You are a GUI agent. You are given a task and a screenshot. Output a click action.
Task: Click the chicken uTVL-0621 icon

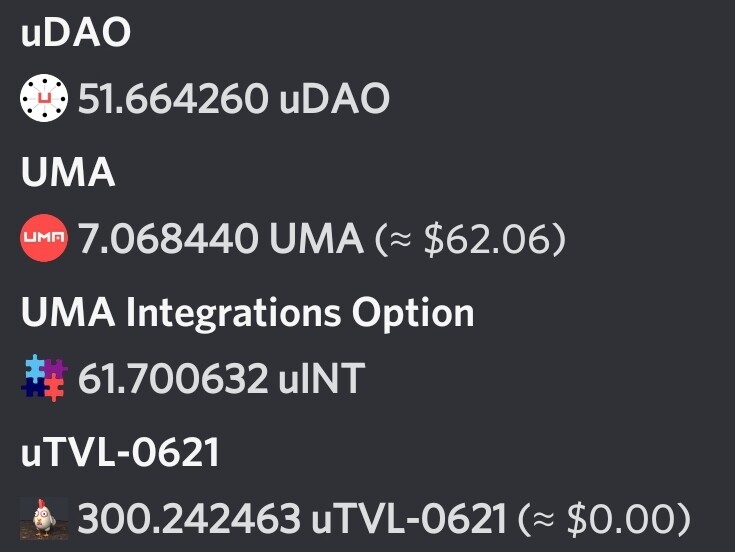44,519
